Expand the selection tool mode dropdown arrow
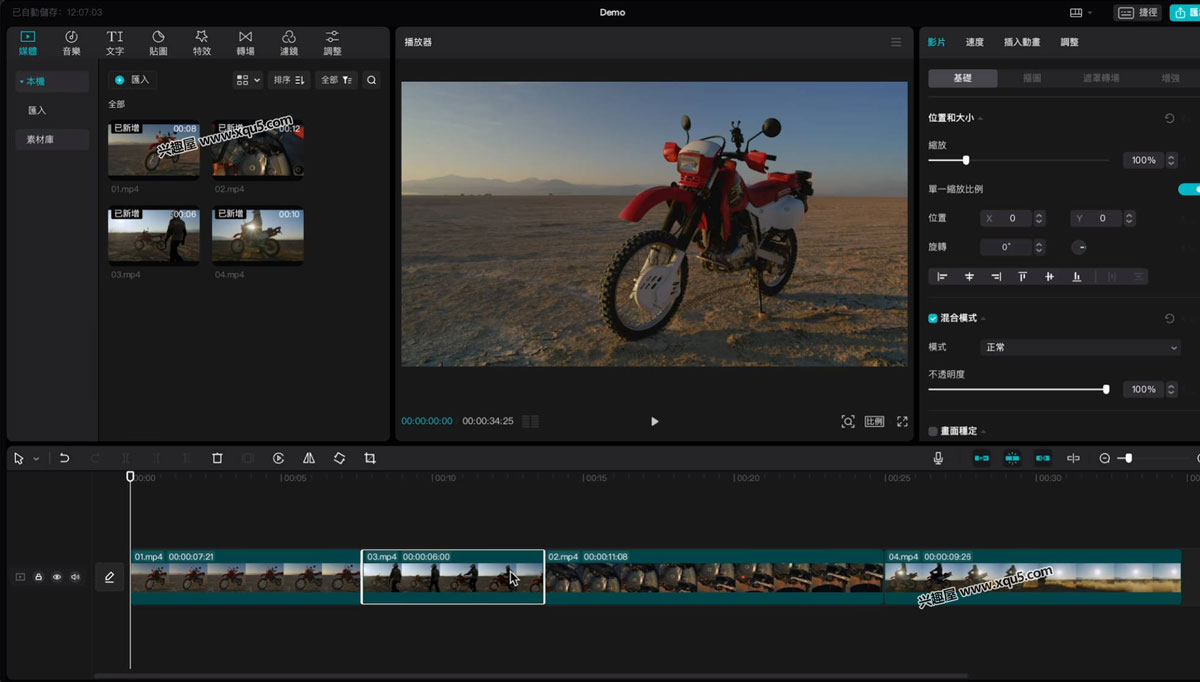 click(x=37, y=459)
